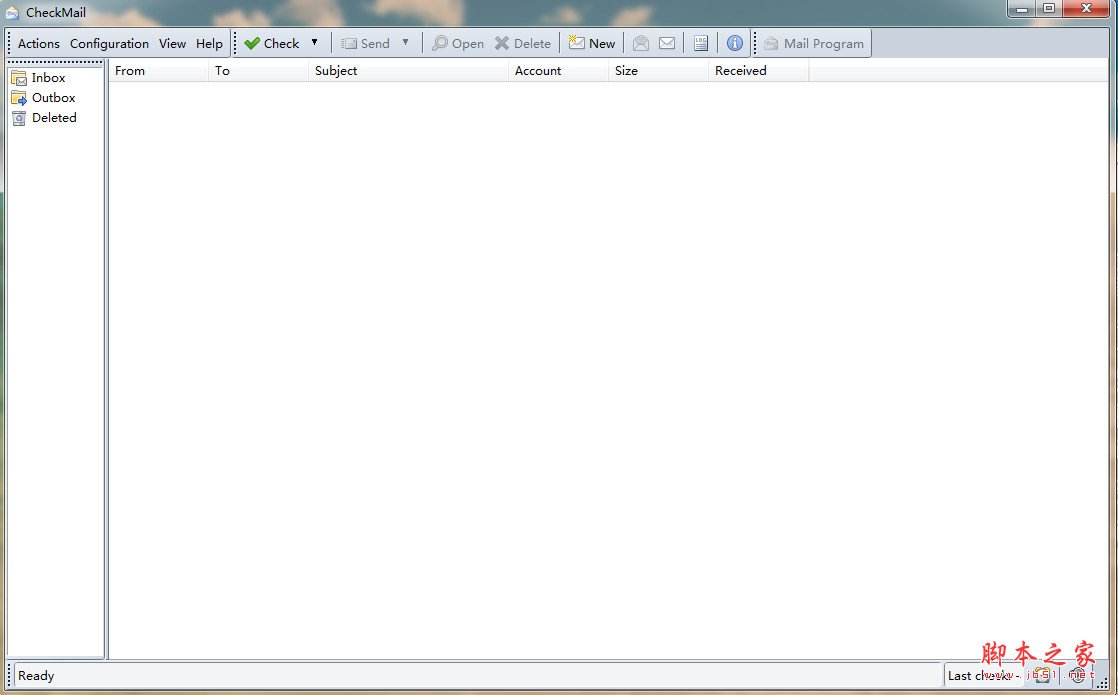Click the Delete toolbar button
1118x695 pixels.
(522, 43)
